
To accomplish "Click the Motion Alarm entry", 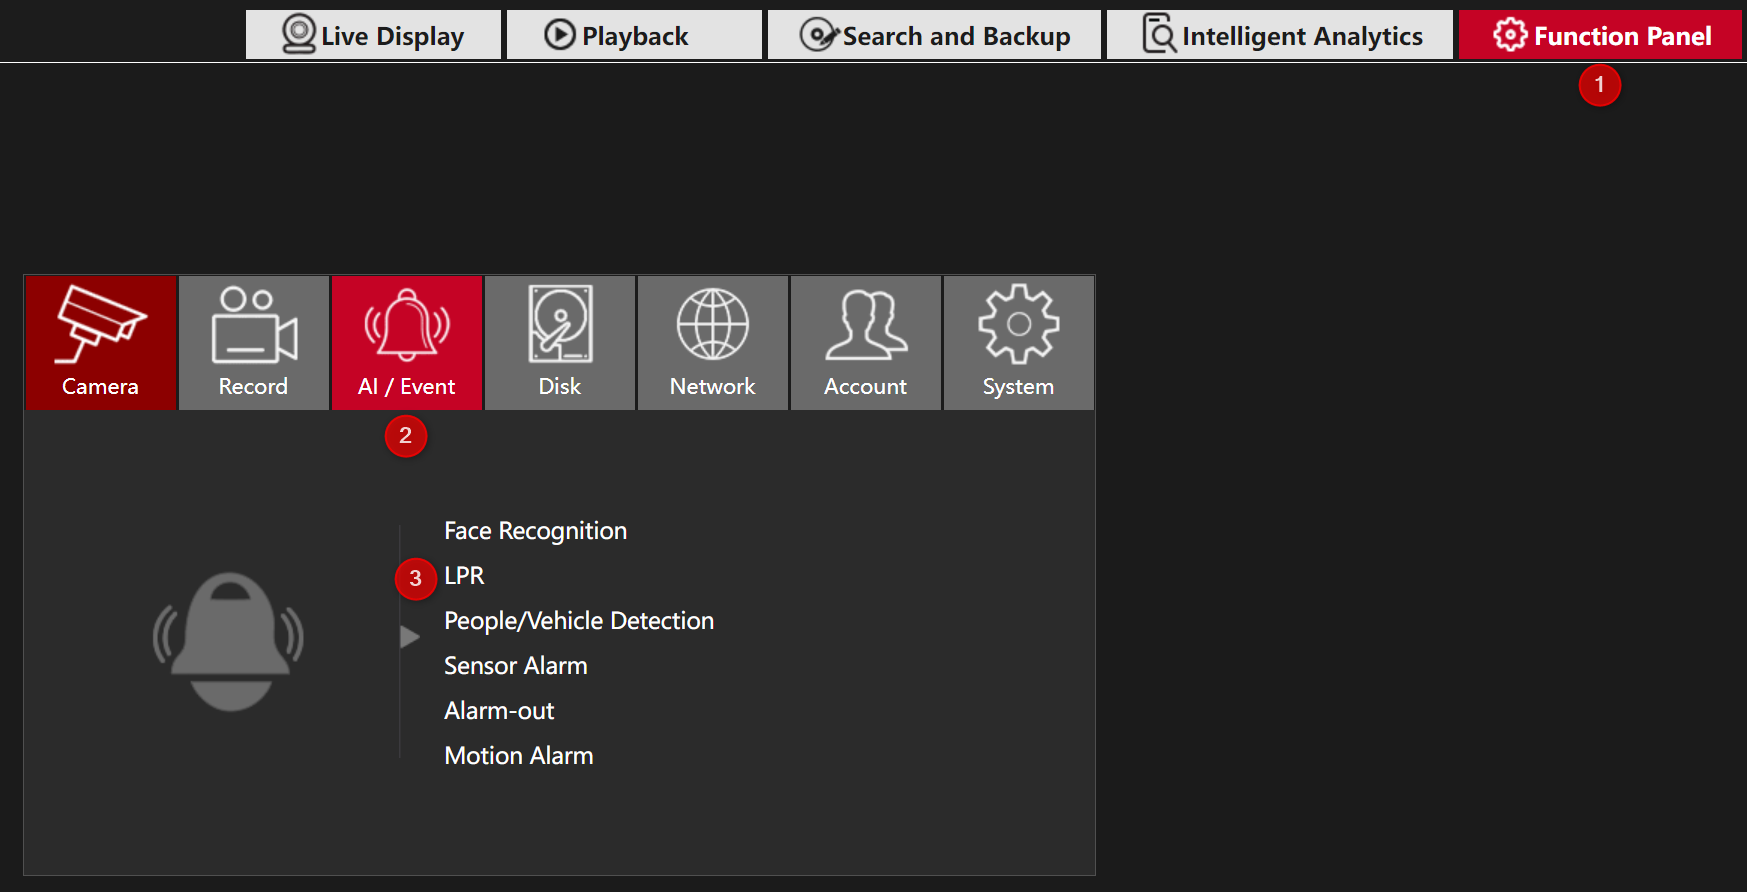I will click(518, 756).
